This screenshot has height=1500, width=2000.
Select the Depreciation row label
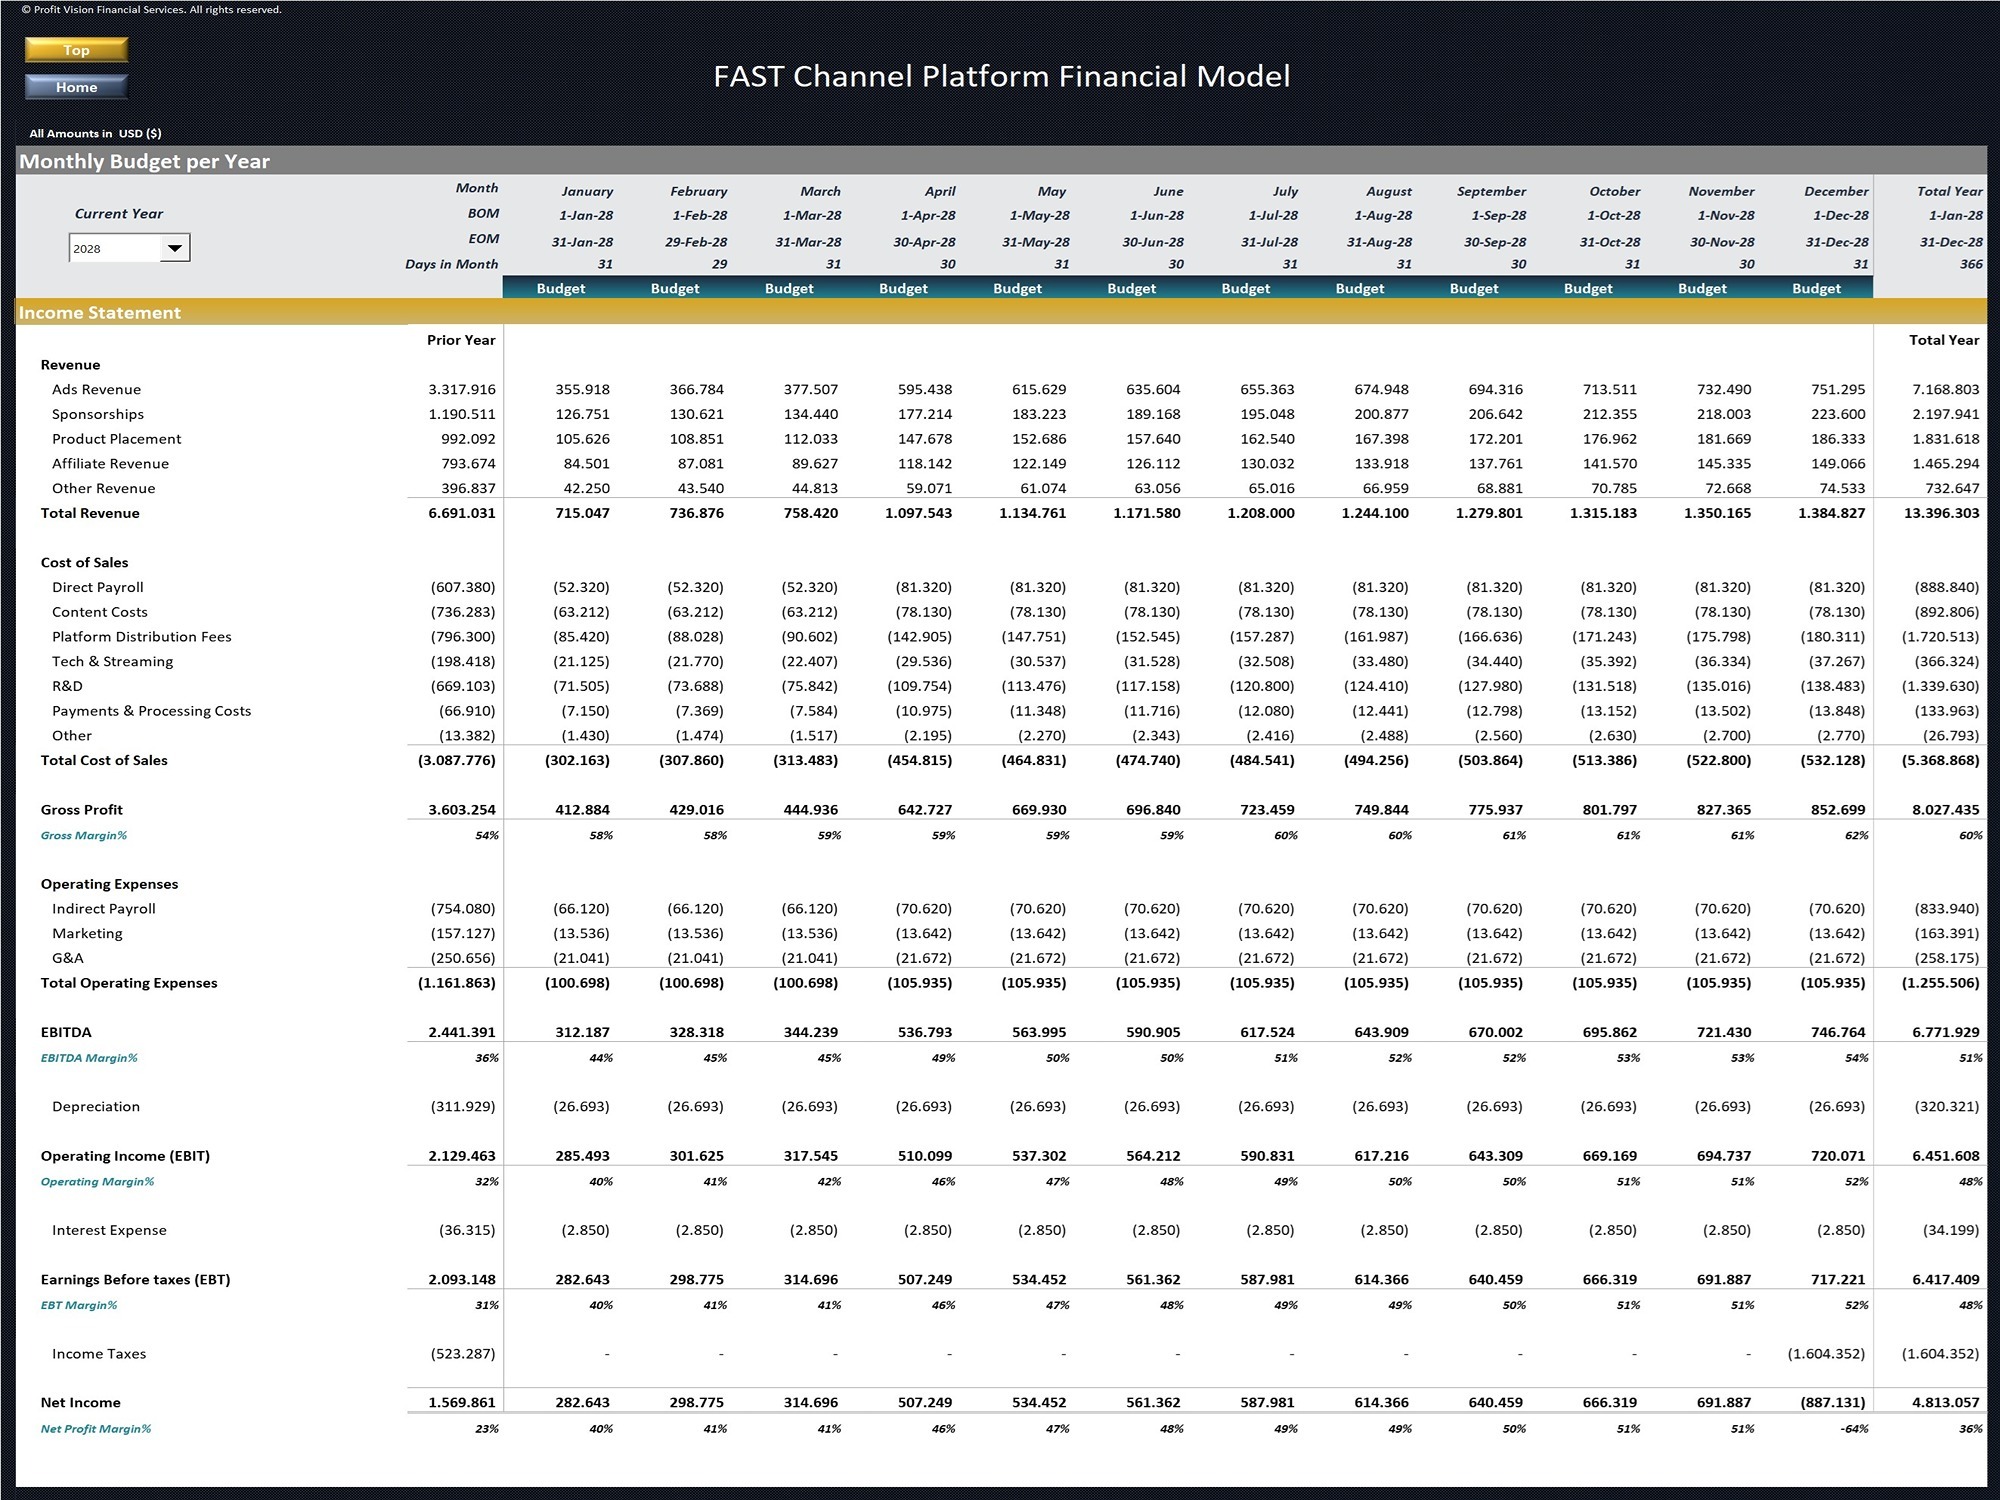point(97,1106)
